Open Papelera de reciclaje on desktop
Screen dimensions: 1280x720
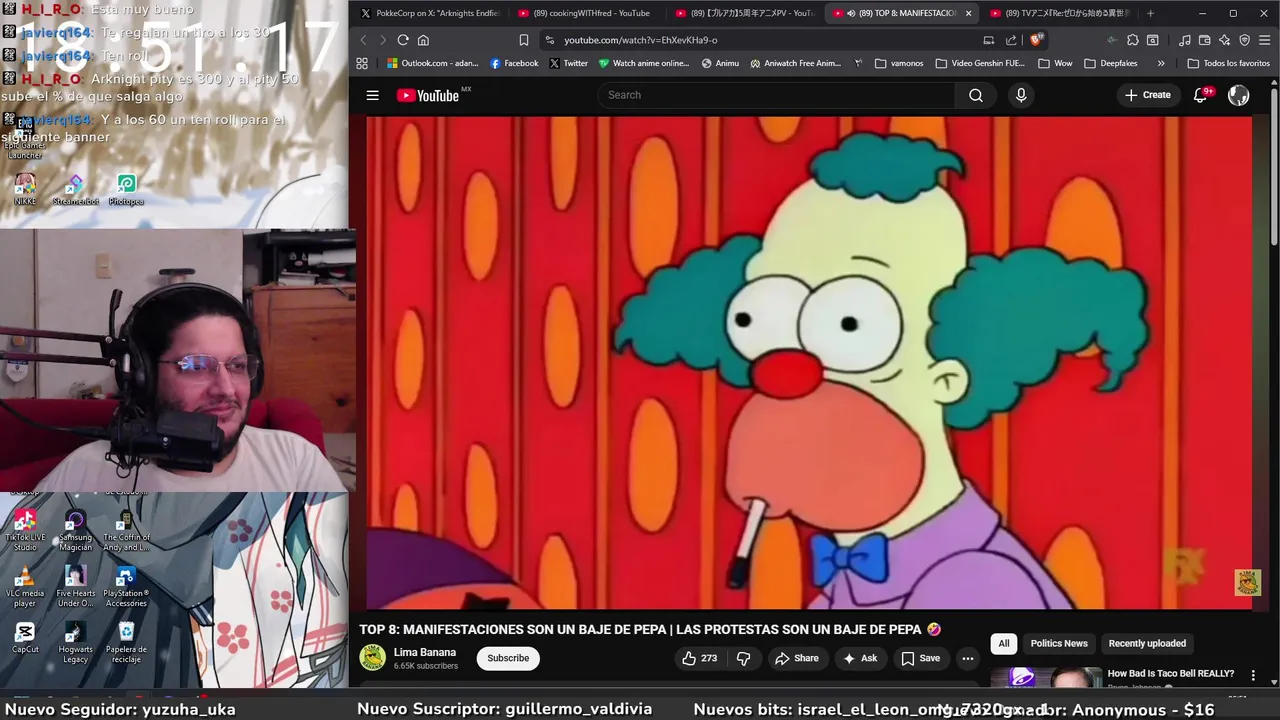pos(126,643)
